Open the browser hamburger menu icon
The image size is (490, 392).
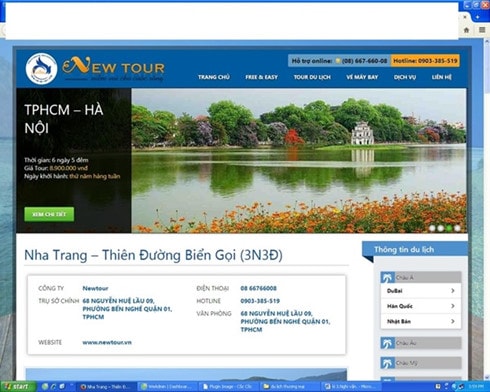coord(482,30)
